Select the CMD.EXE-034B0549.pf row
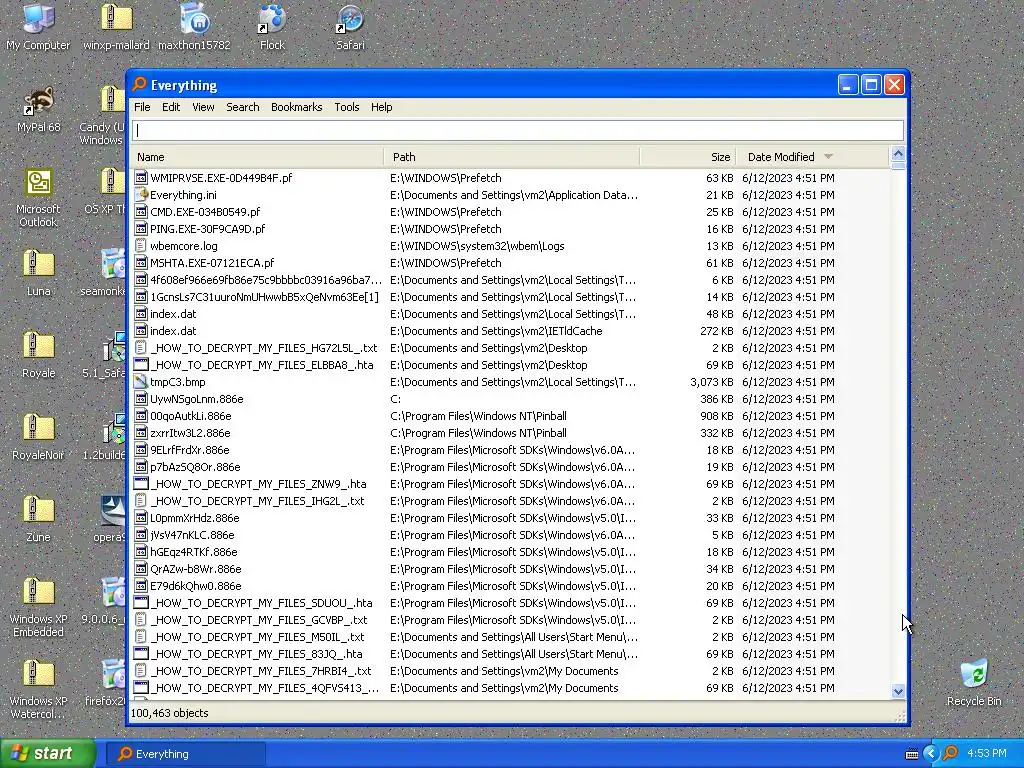This screenshot has height=768, width=1024. pyautogui.click(x=511, y=212)
